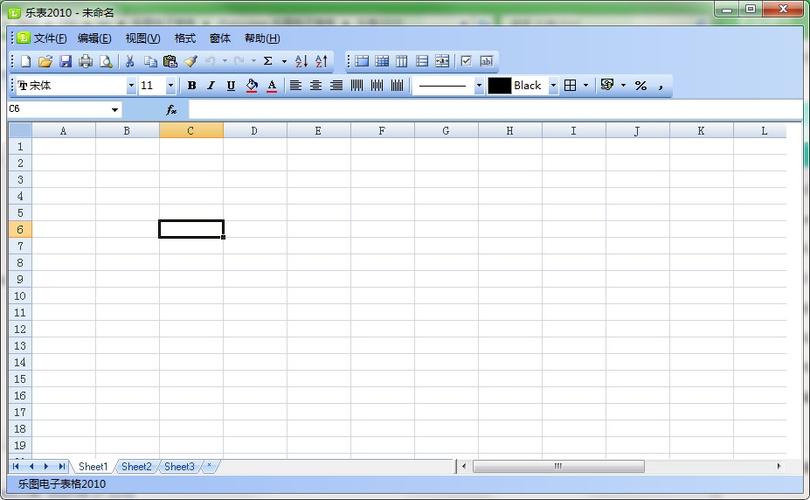The height and width of the screenshot is (500, 810).
Task: Set third vertical text alignment option
Action: click(x=397, y=85)
